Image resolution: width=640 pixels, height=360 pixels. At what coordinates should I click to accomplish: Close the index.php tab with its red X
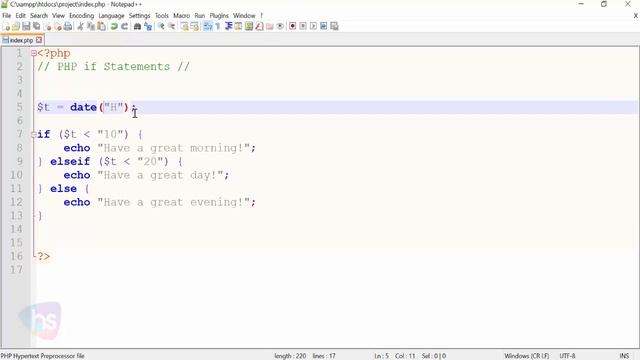[39, 40]
